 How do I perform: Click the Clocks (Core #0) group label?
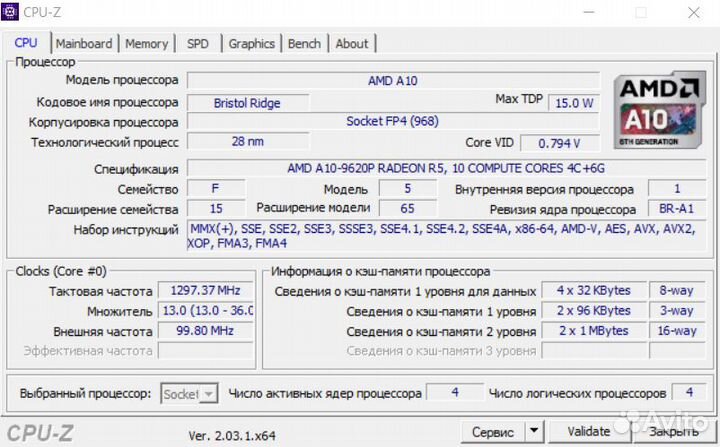click(x=61, y=271)
